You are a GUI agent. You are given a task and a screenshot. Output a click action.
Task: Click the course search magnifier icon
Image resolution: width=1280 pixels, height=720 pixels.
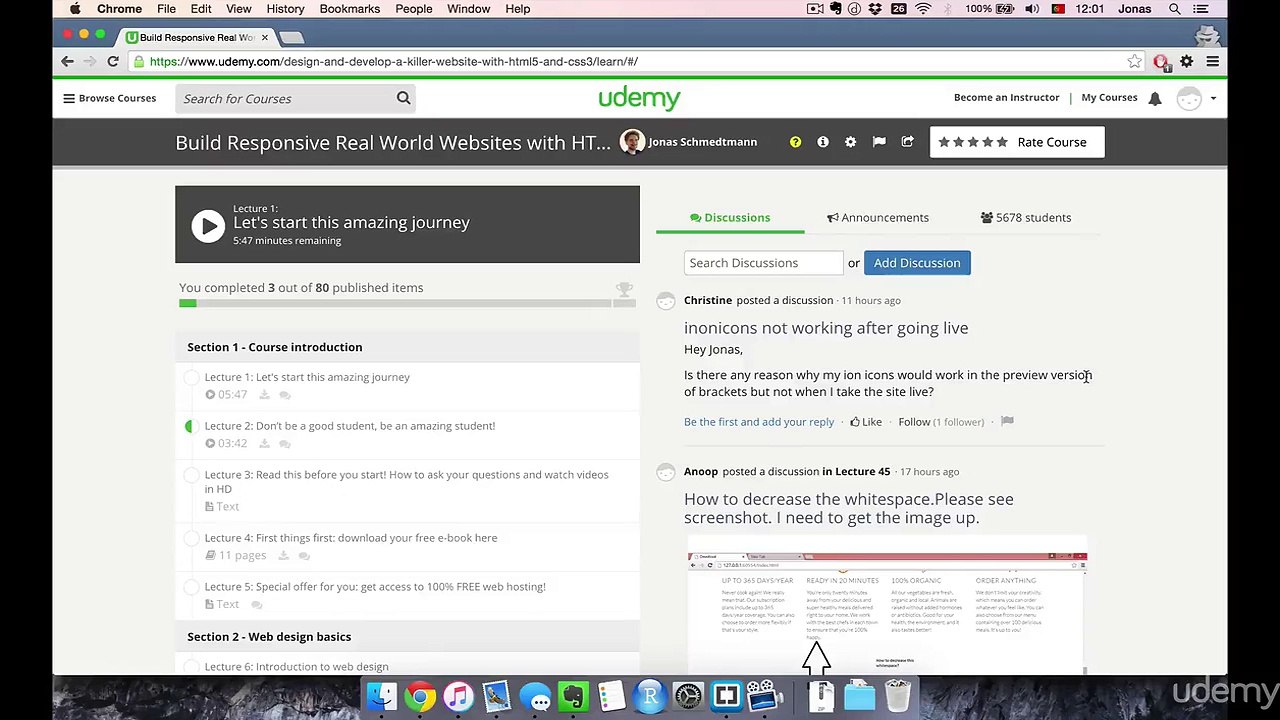click(404, 98)
